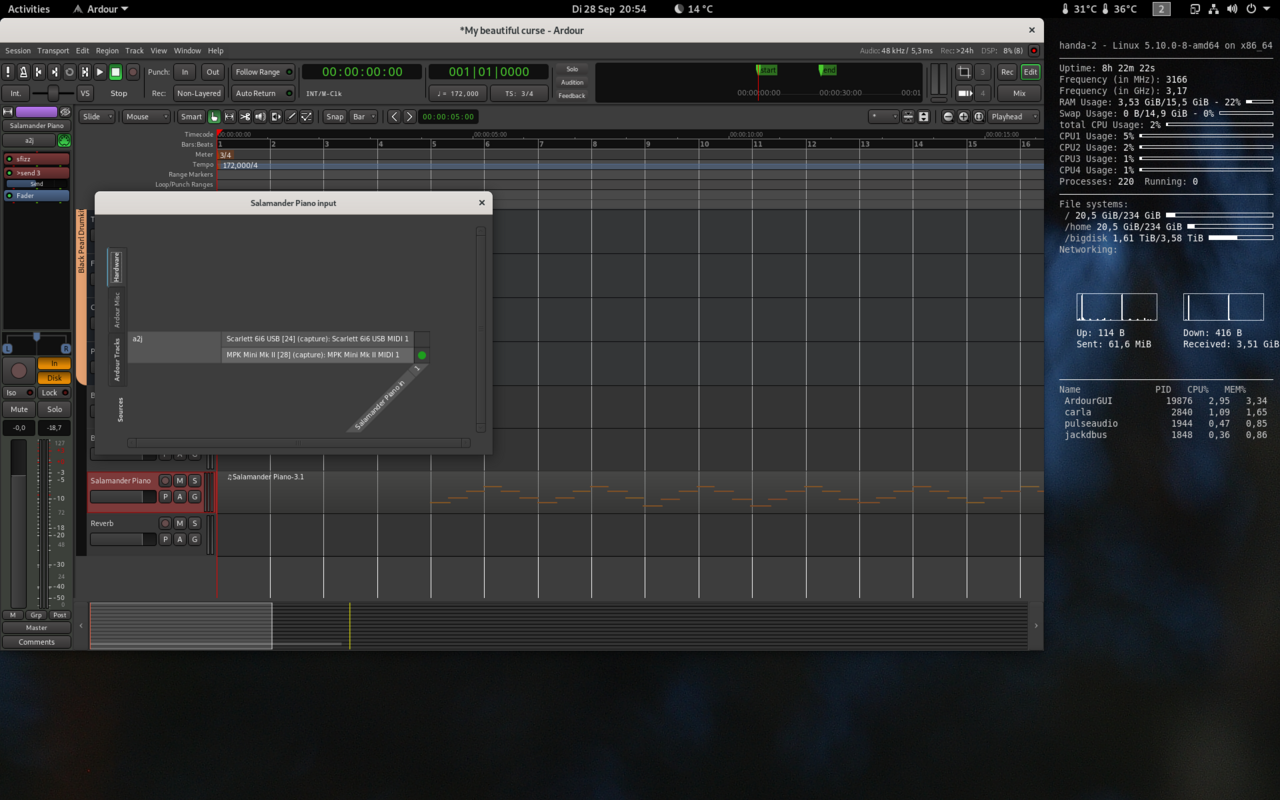This screenshot has height=800, width=1280.
Task: Click the strip width toggle icon
Action: click(x=8, y=112)
